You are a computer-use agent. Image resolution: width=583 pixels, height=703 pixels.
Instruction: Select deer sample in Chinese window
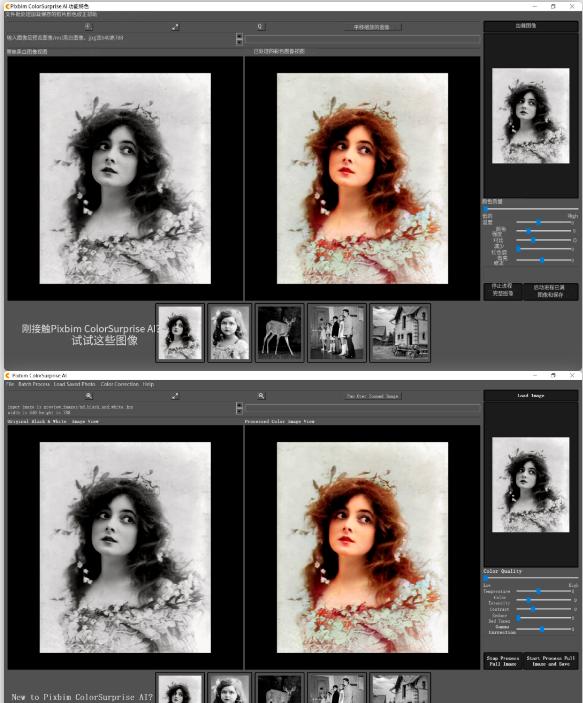tap(279, 333)
